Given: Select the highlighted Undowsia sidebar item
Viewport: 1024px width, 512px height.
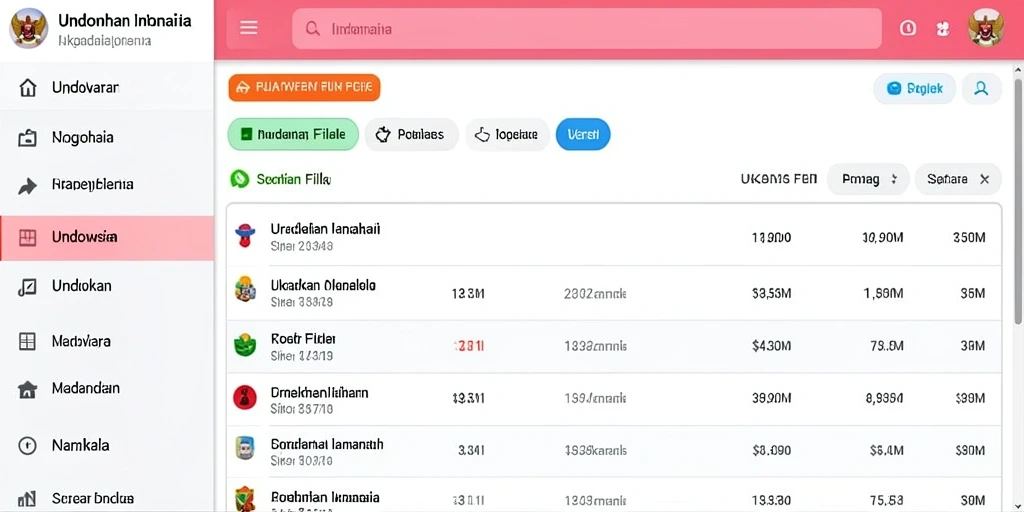Looking at the screenshot, I should [106, 238].
